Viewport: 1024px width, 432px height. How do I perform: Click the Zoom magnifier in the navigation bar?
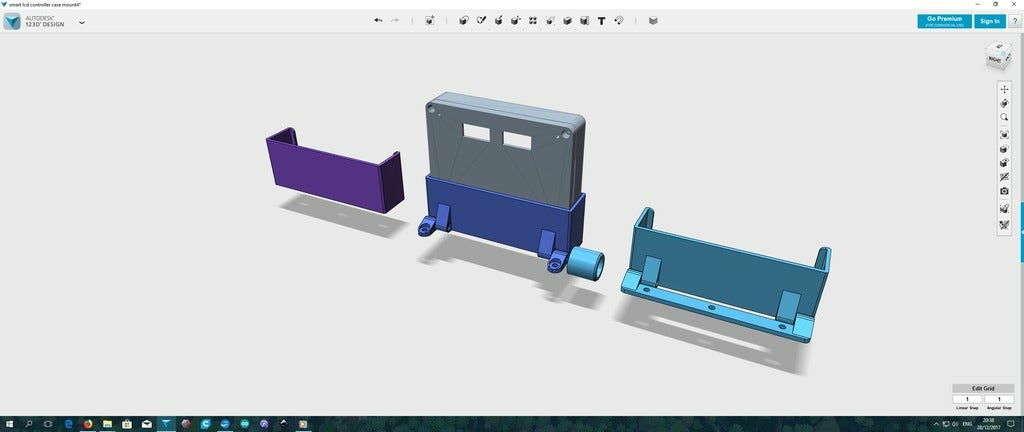(1004, 117)
